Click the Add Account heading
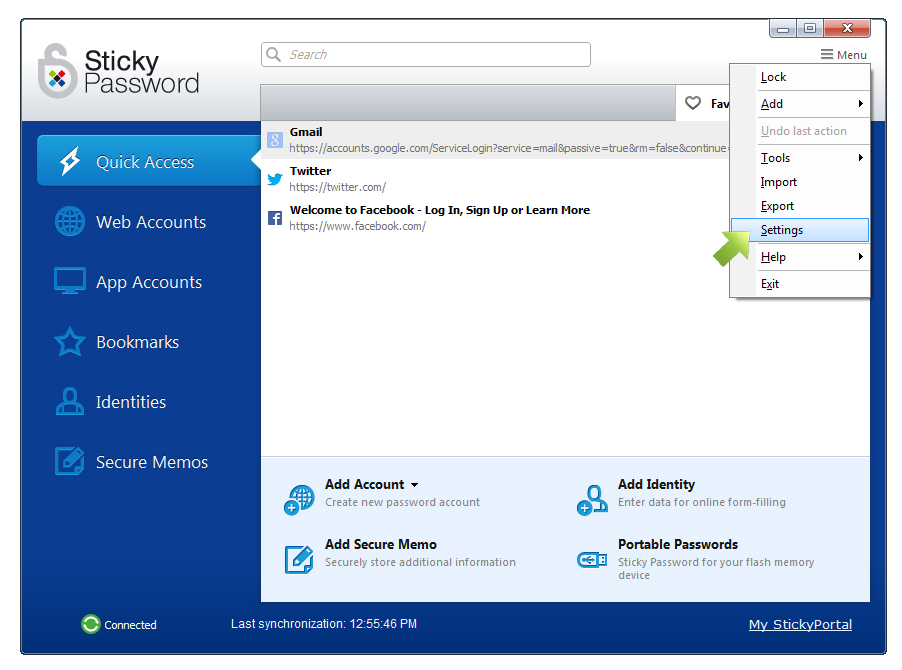The width and height of the screenshot is (902, 670). [364, 484]
